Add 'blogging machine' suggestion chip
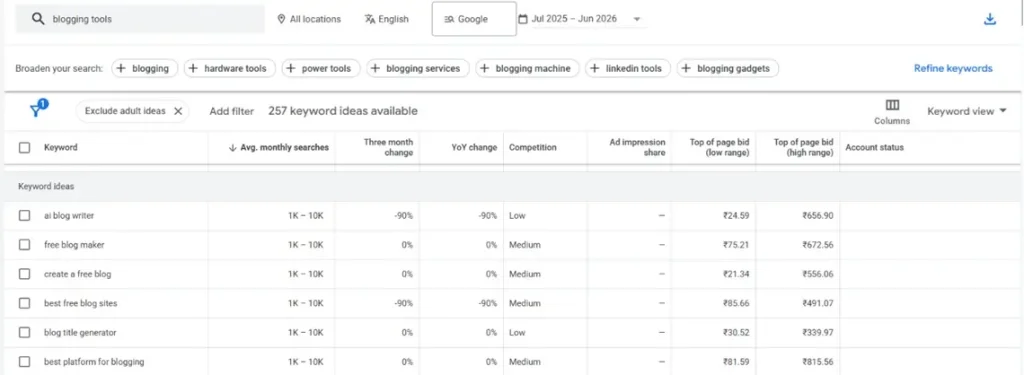Image resolution: width=1024 pixels, height=375 pixels. coord(527,69)
